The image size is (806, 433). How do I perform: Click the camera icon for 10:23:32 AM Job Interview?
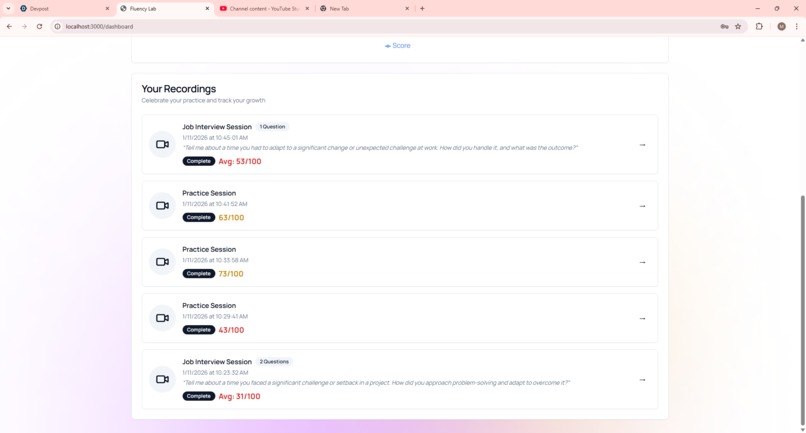[162, 379]
